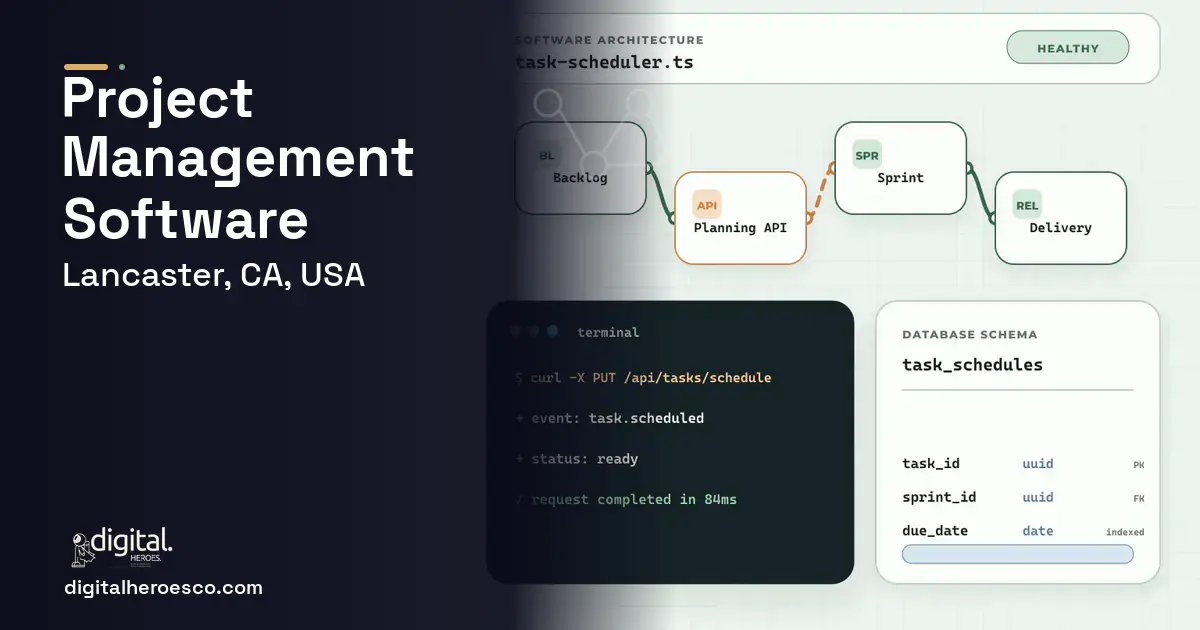This screenshot has width=1200, height=630.
Task: Click the Digital Heroes logo
Action: (x=122, y=548)
